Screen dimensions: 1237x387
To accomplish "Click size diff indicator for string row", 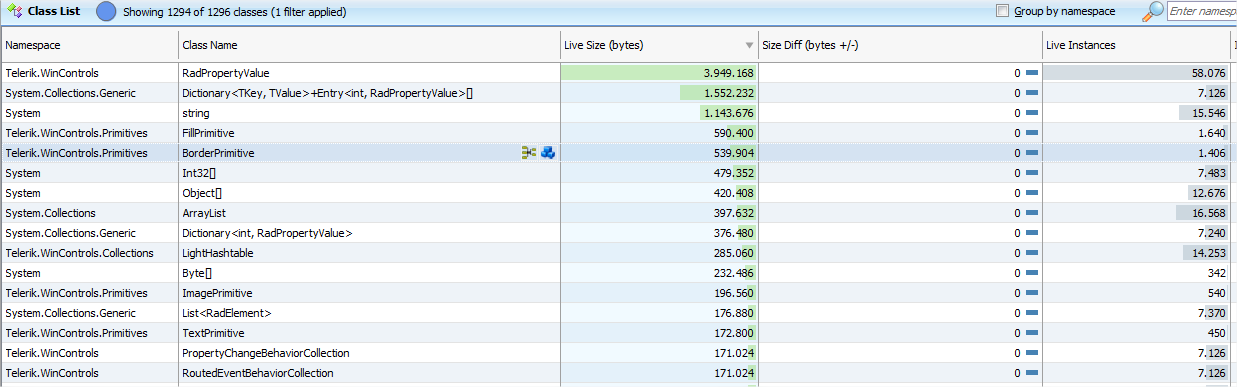I will pyautogui.click(x=1032, y=113).
